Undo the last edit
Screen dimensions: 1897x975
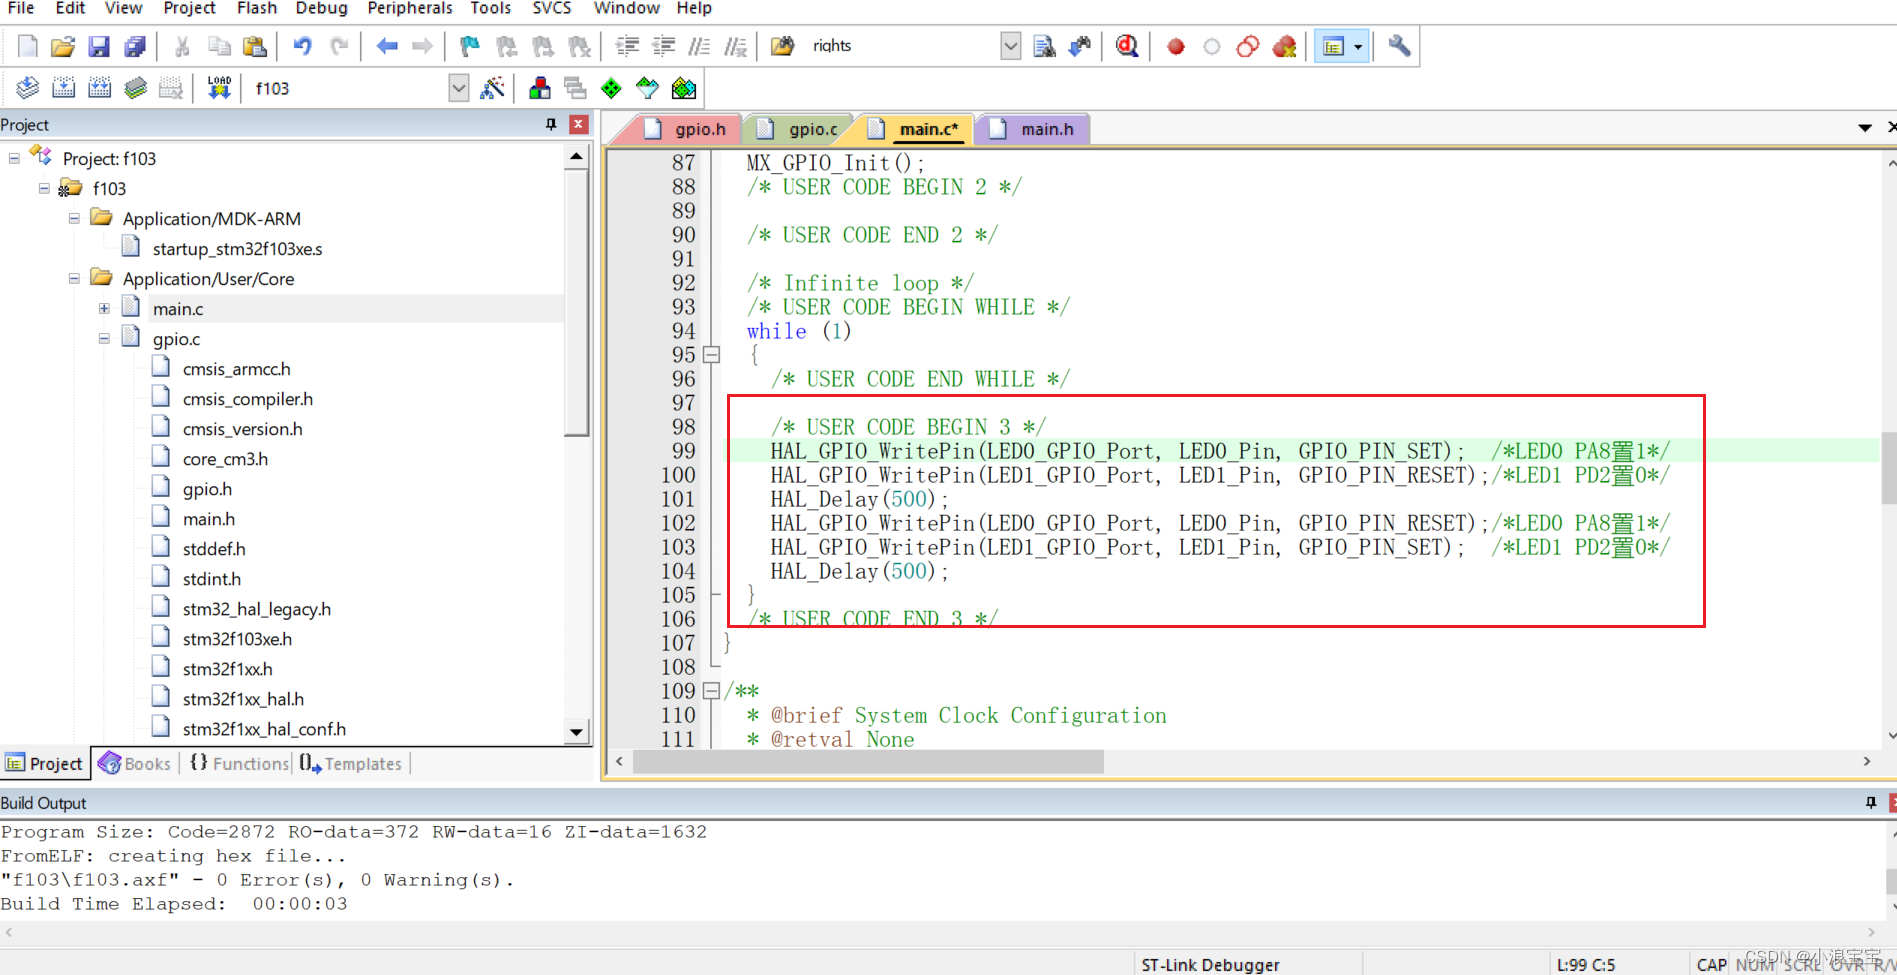(x=302, y=46)
